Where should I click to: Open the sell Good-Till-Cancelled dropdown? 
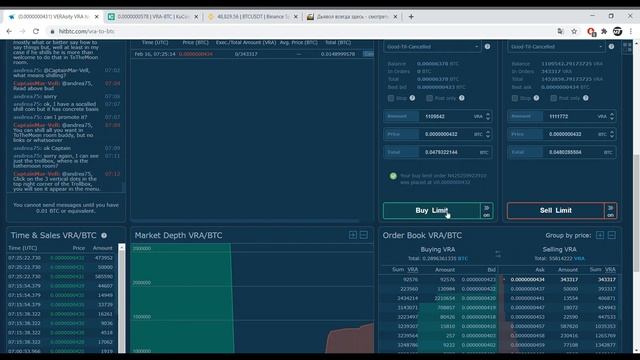(556, 47)
